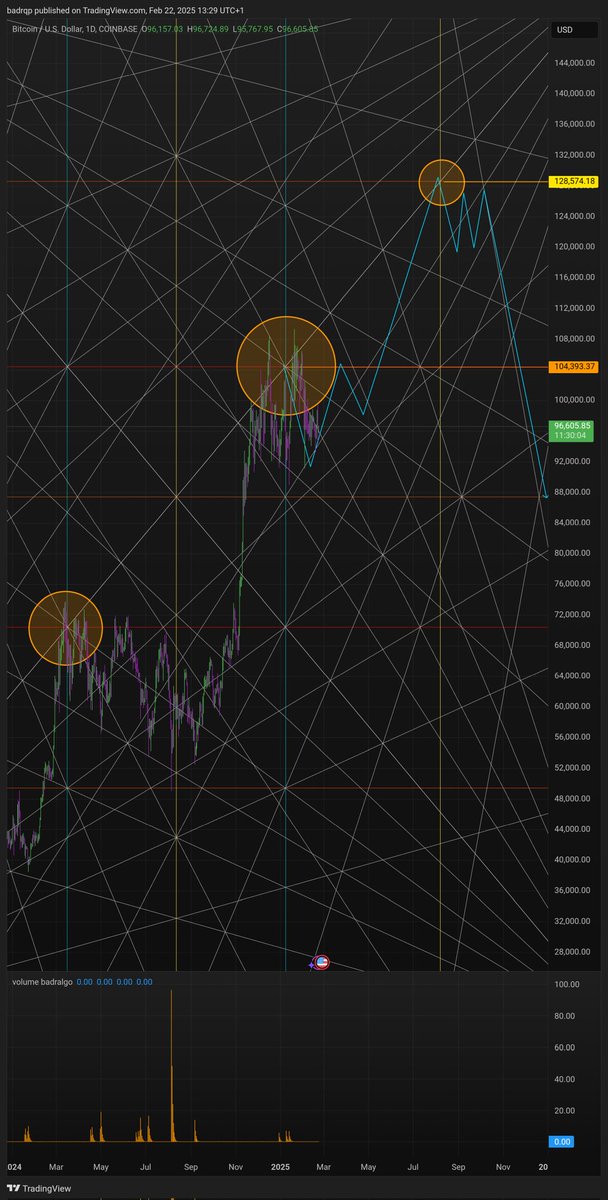608x1200 pixels.
Task: Click the 'Mar' label beside 024 on time axis
Action: (x=57, y=1166)
